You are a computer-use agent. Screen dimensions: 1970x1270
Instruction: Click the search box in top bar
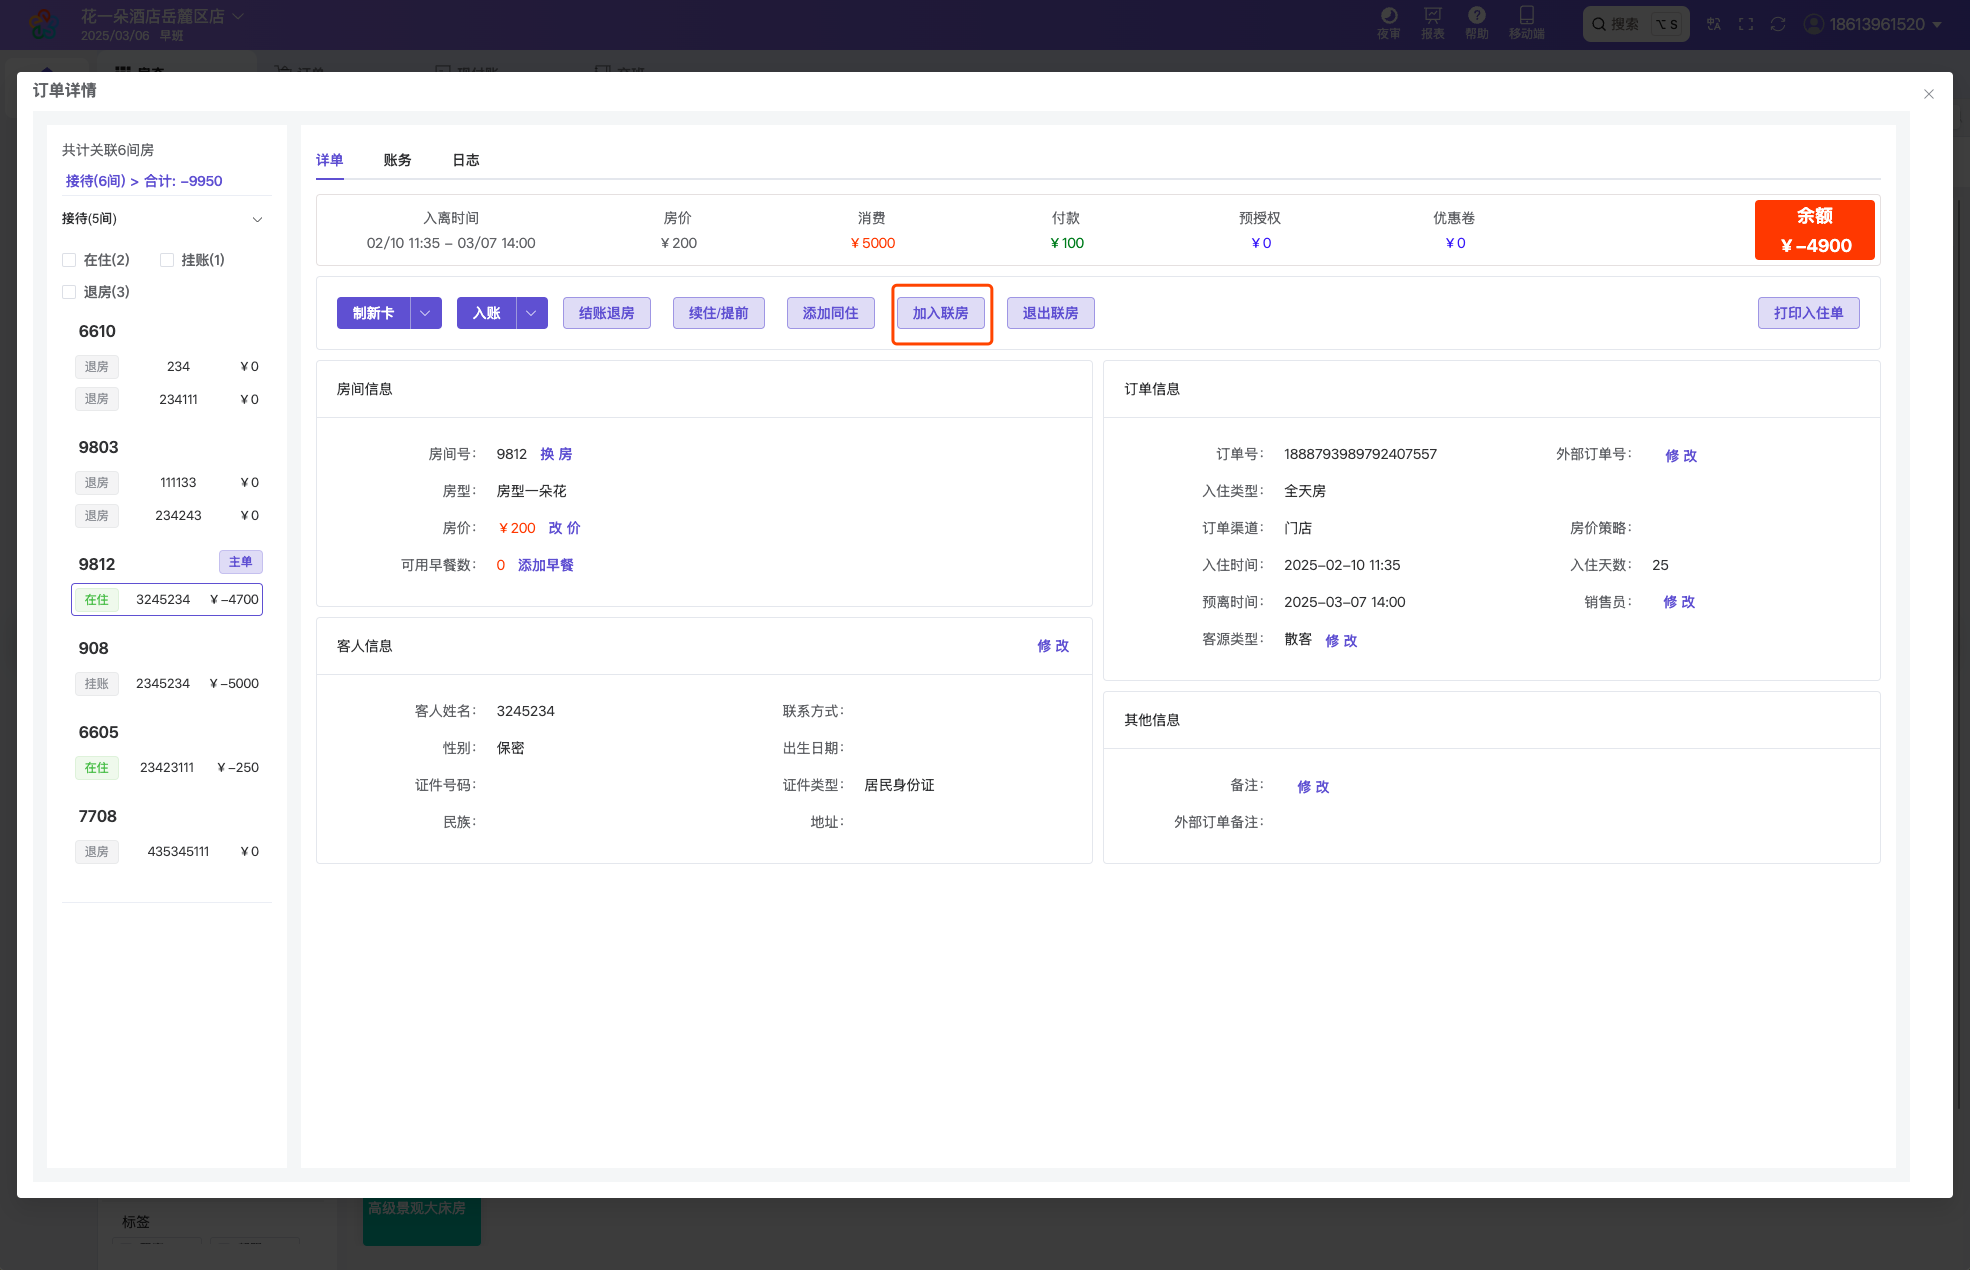tap(1636, 24)
